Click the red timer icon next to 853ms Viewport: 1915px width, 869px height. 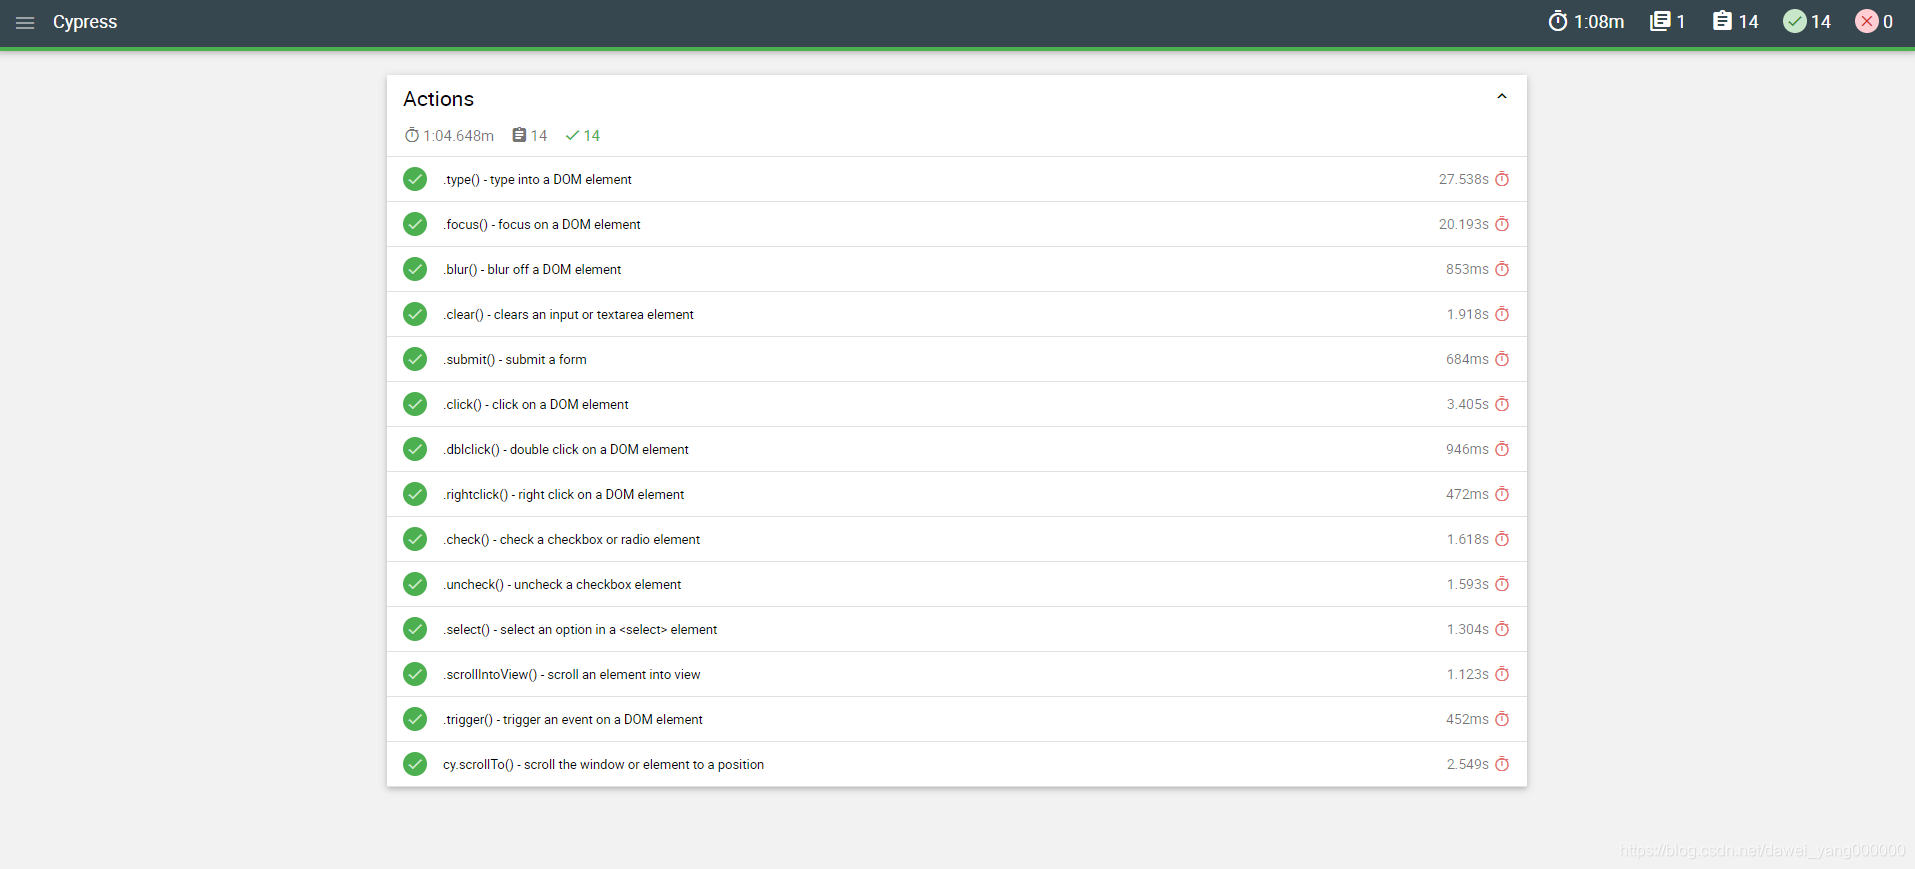pyautogui.click(x=1502, y=269)
